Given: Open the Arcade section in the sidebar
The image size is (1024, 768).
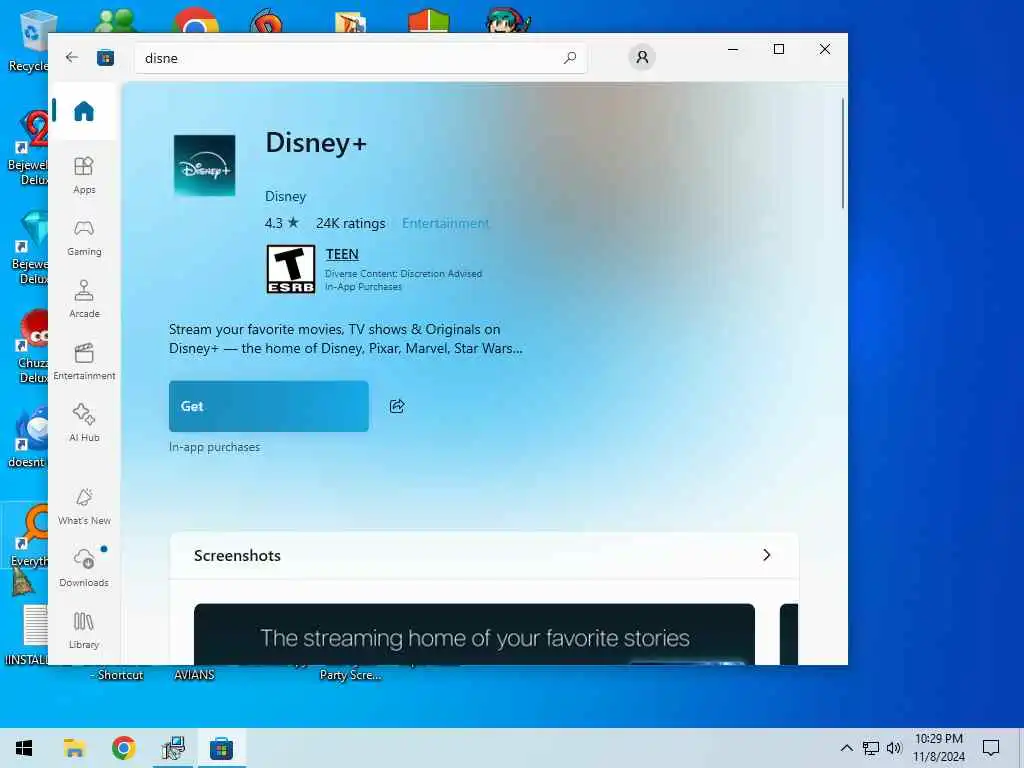Looking at the screenshot, I should (x=84, y=299).
